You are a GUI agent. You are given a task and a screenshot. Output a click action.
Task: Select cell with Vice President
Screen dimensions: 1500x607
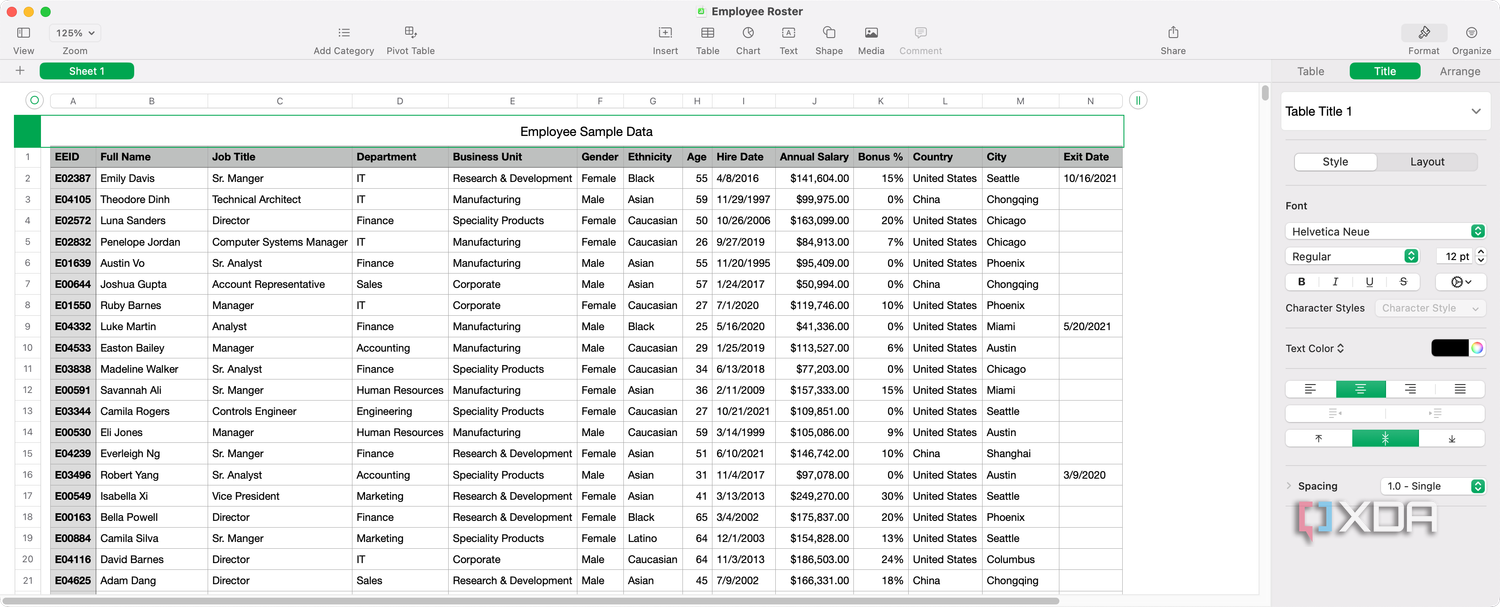(x=280, y=496)
